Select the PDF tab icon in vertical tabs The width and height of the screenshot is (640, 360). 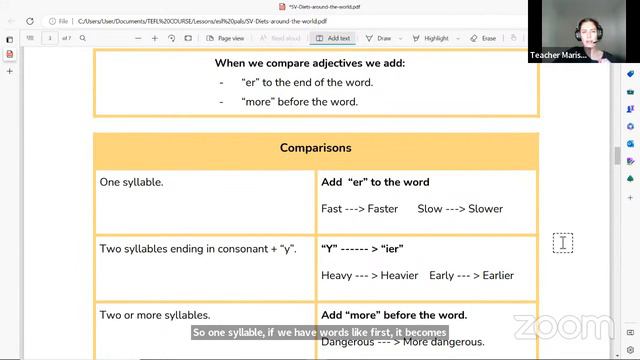pyautogui.click(x=9, y=54)
